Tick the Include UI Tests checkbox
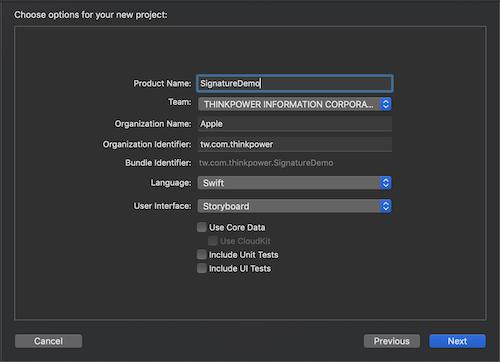 click(202, 268)
